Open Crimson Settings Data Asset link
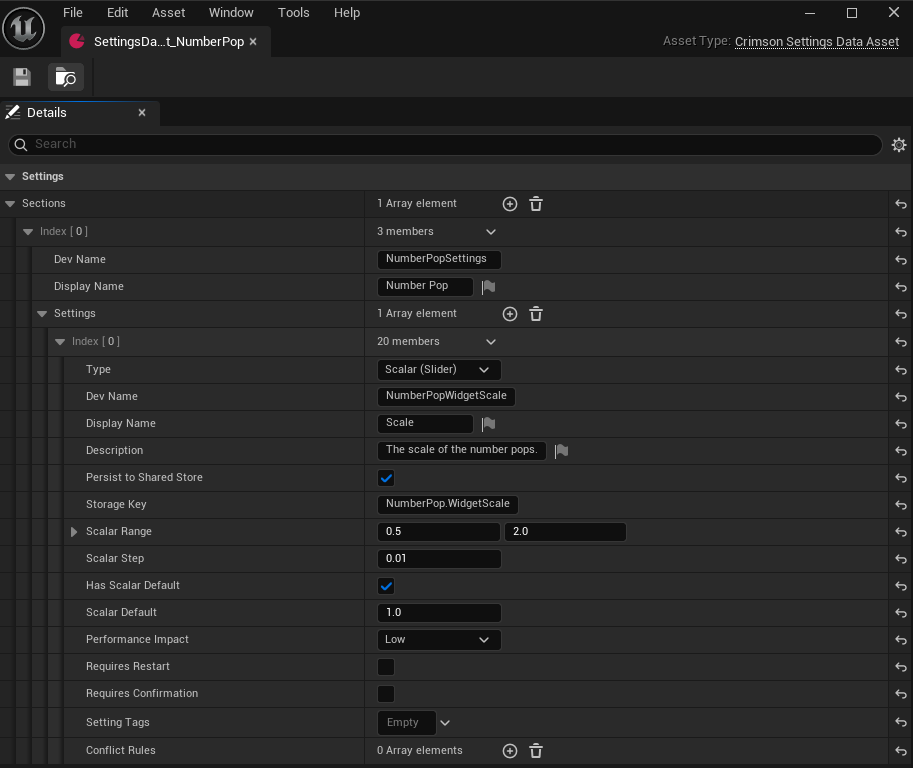This screenshot has height=768, width=913. click(817, 42)
